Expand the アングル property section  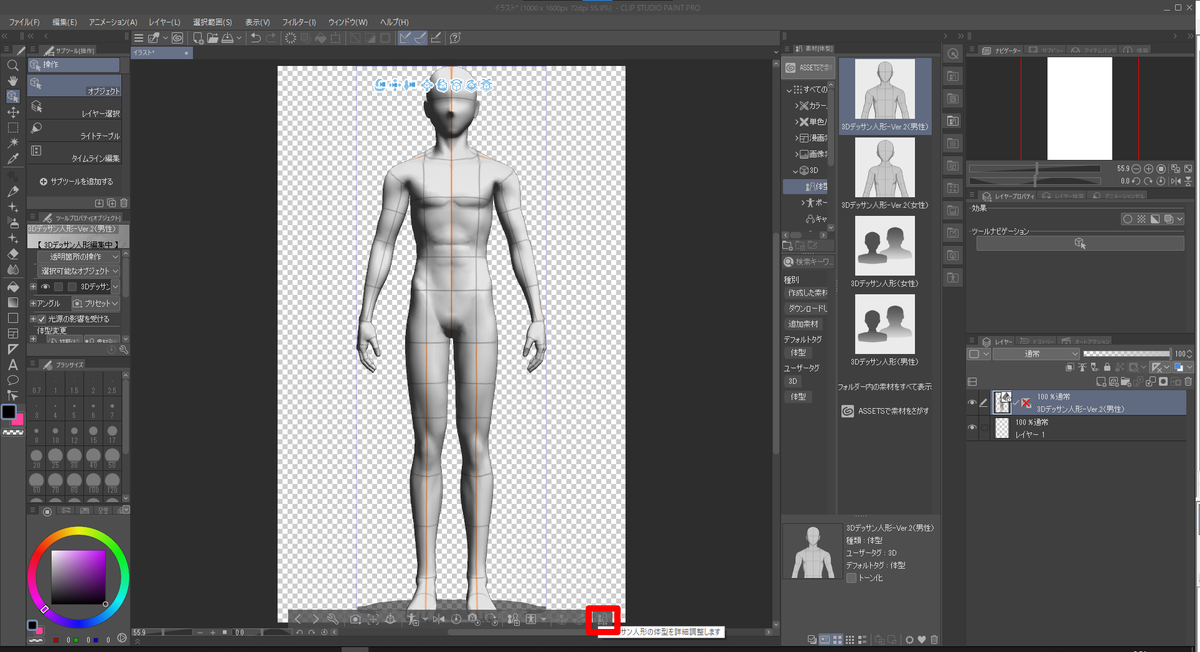point(33,303)
